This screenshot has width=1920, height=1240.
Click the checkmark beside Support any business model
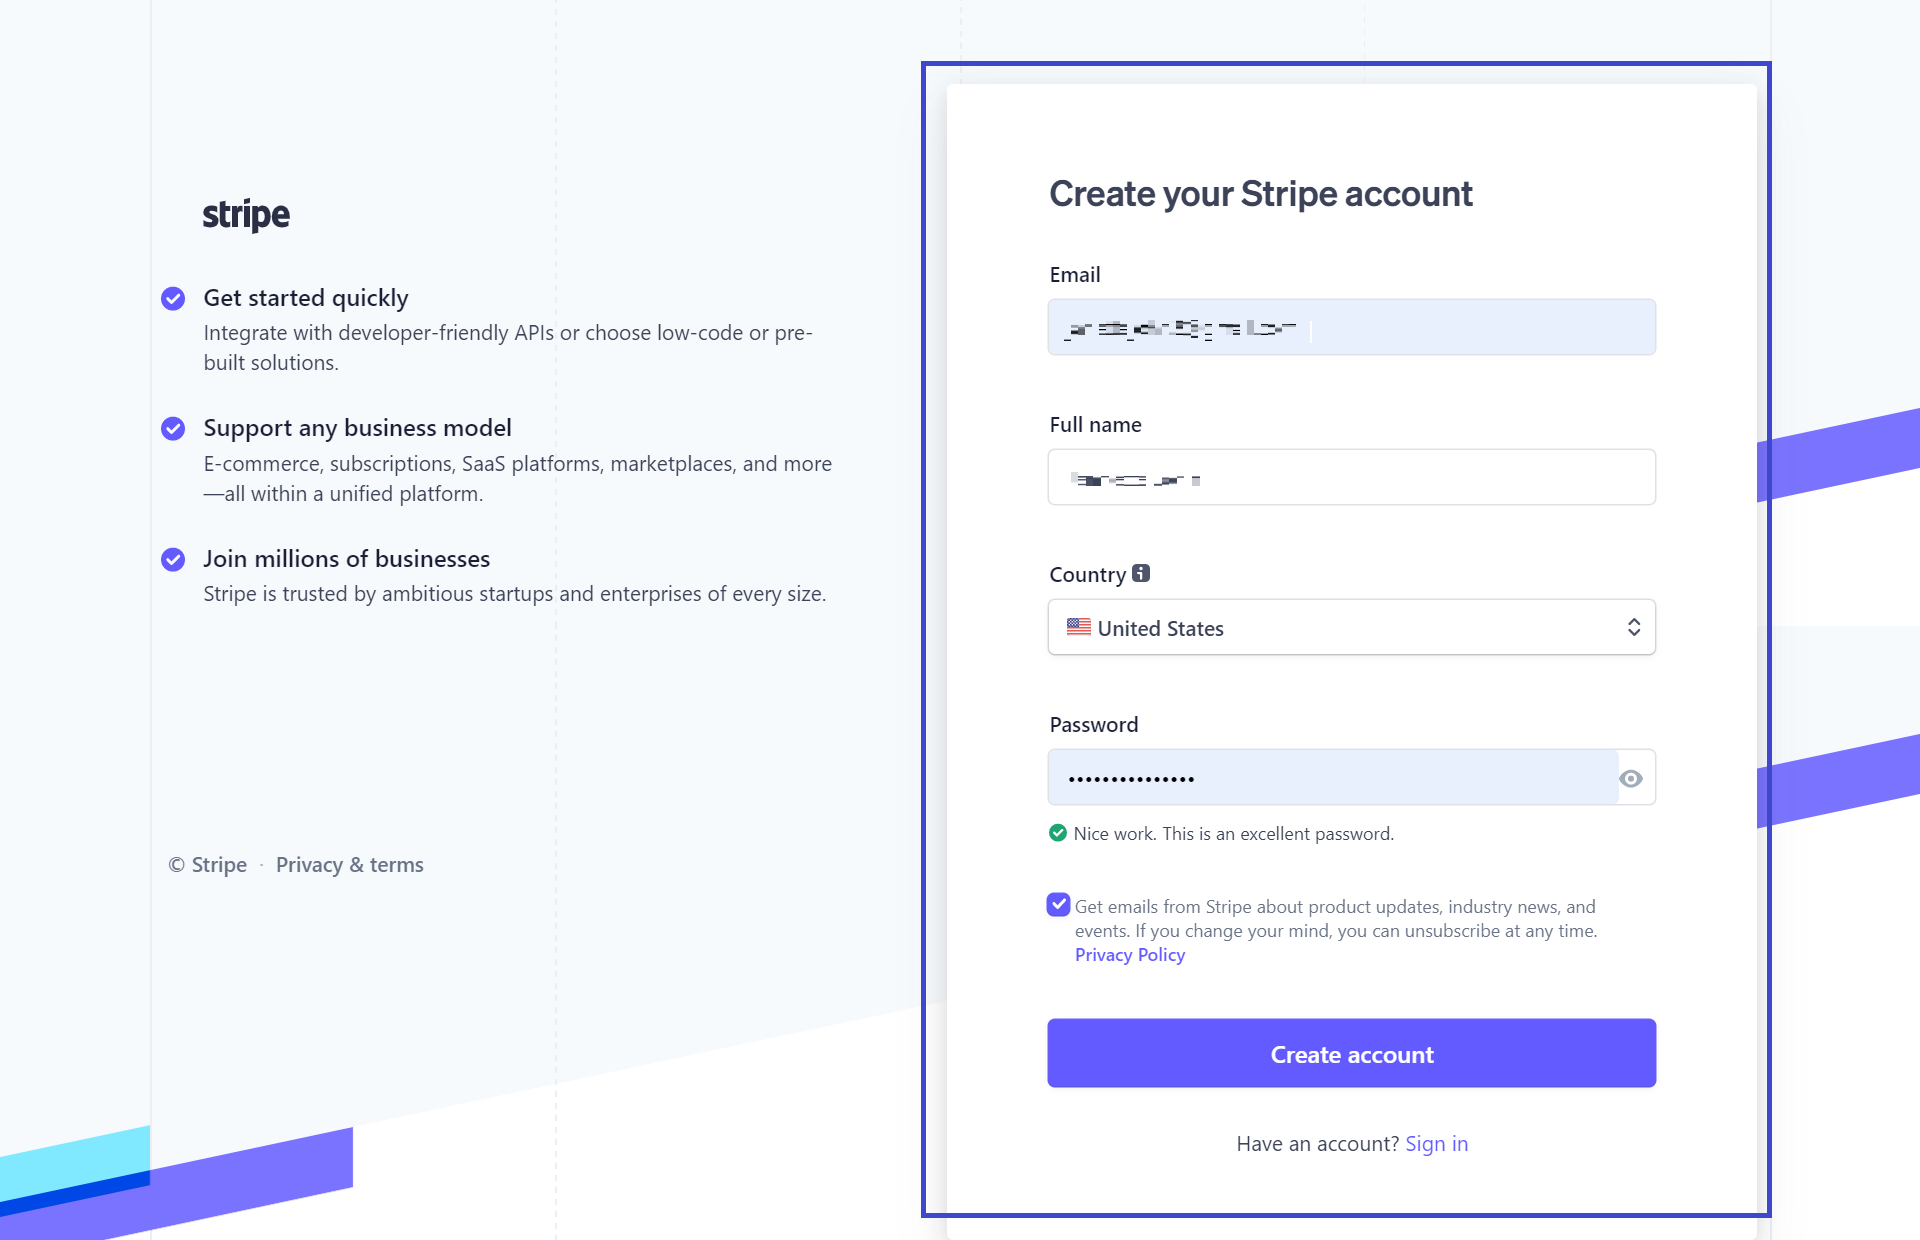point(173,428)
